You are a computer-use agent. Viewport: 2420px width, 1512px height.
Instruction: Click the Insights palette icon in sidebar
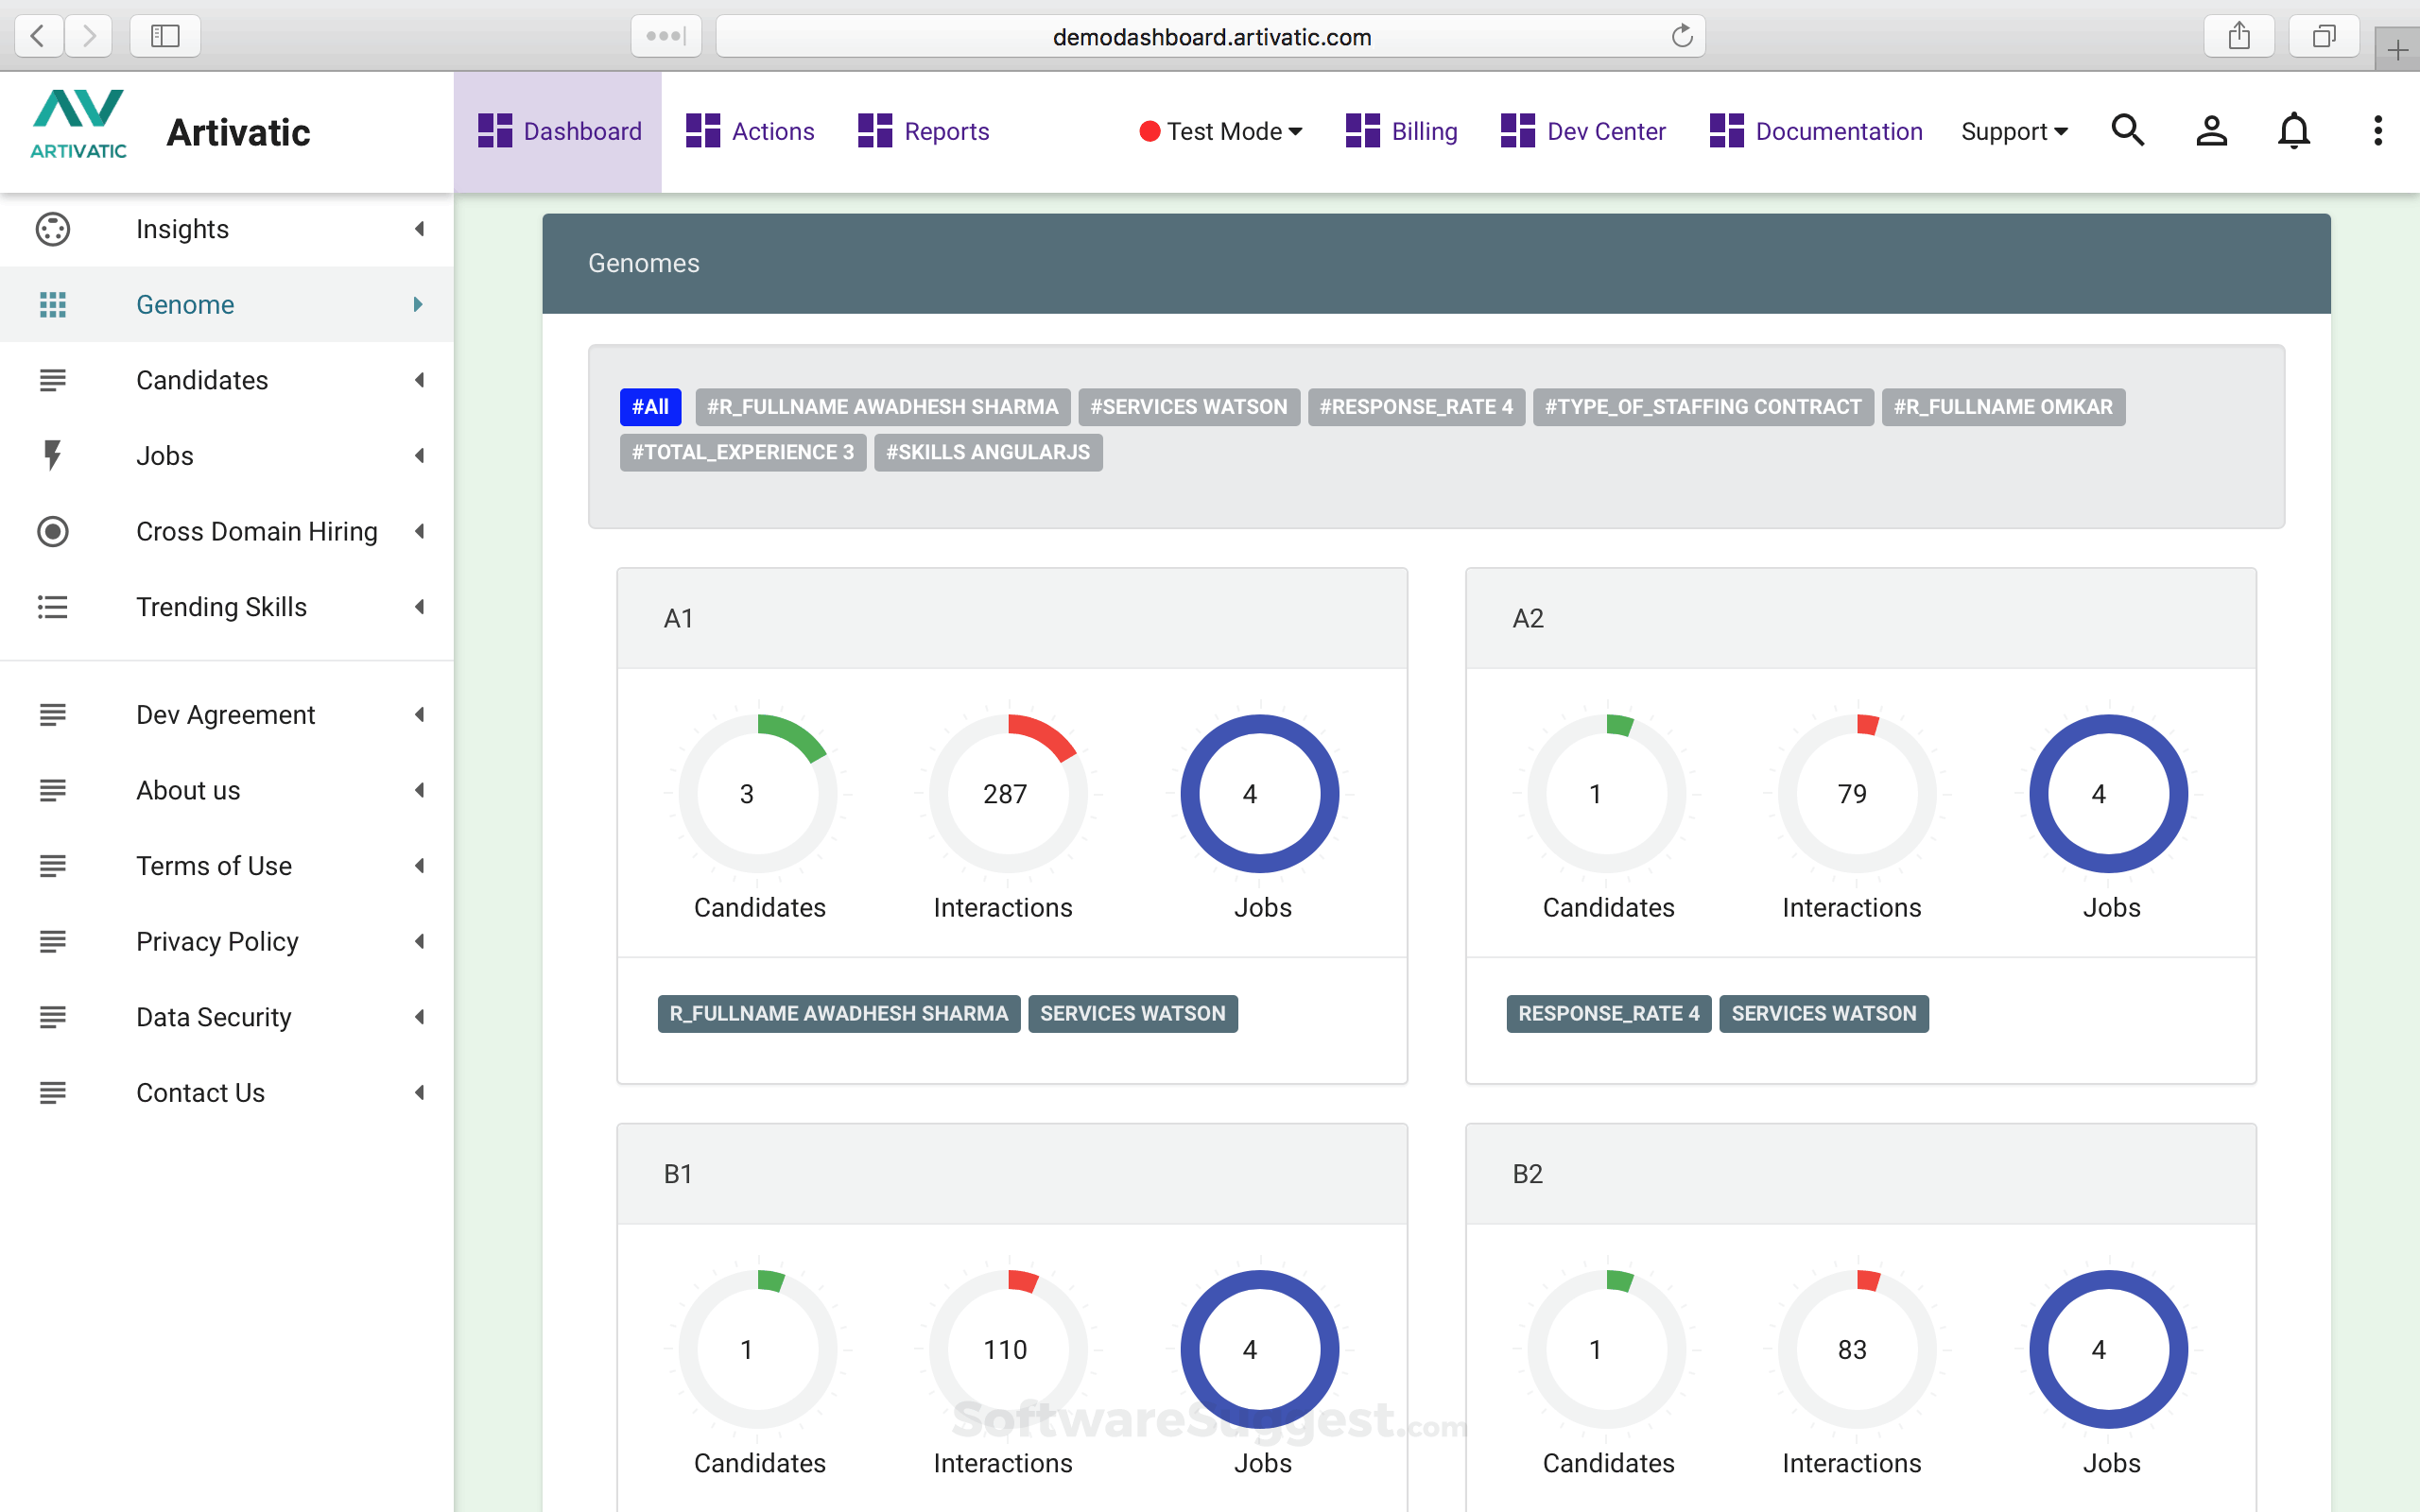point(53,229)
